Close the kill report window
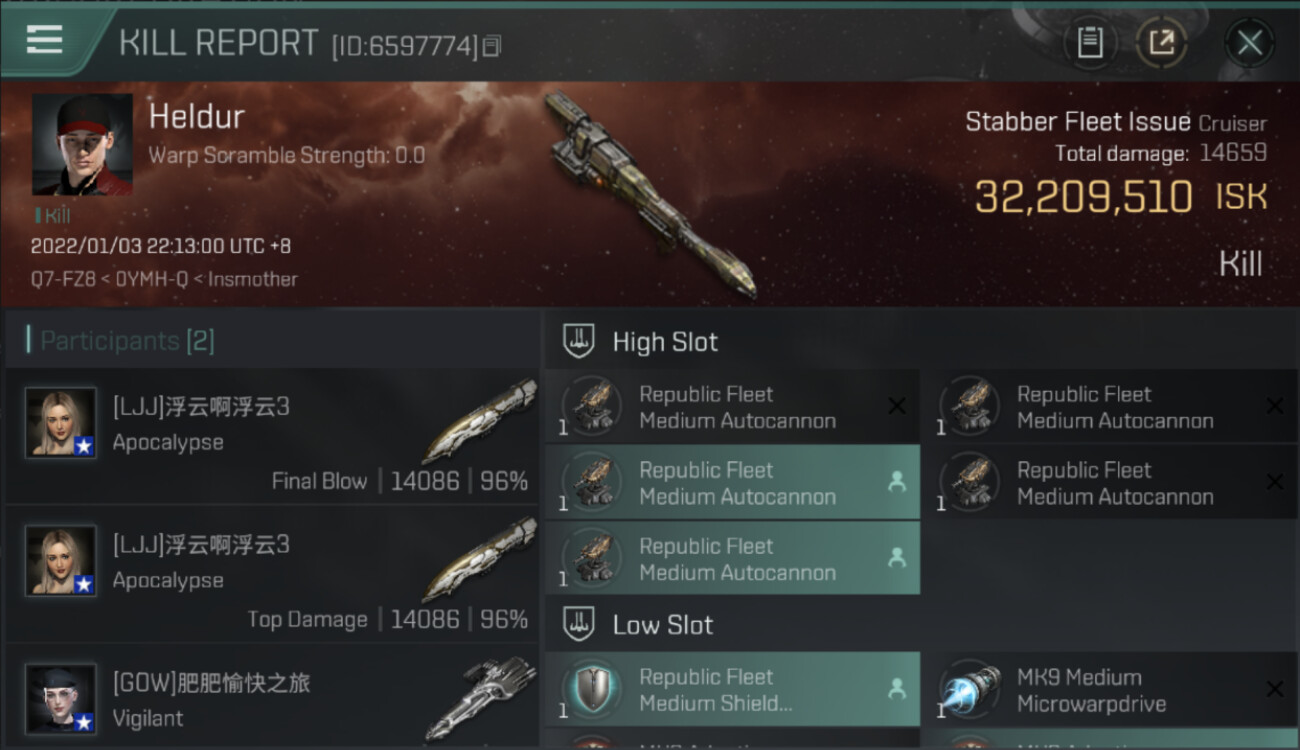1300x750 pixels. click(1249, 42)
